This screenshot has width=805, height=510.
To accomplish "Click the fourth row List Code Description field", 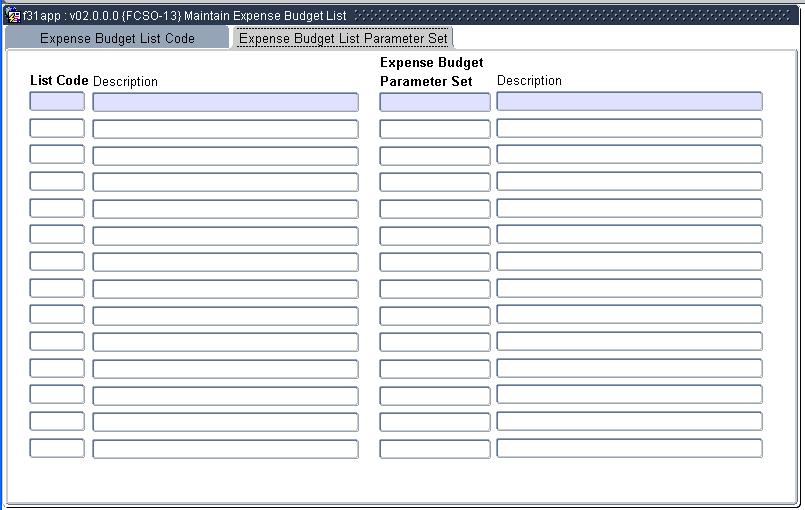I will click(x=225, y=182).
